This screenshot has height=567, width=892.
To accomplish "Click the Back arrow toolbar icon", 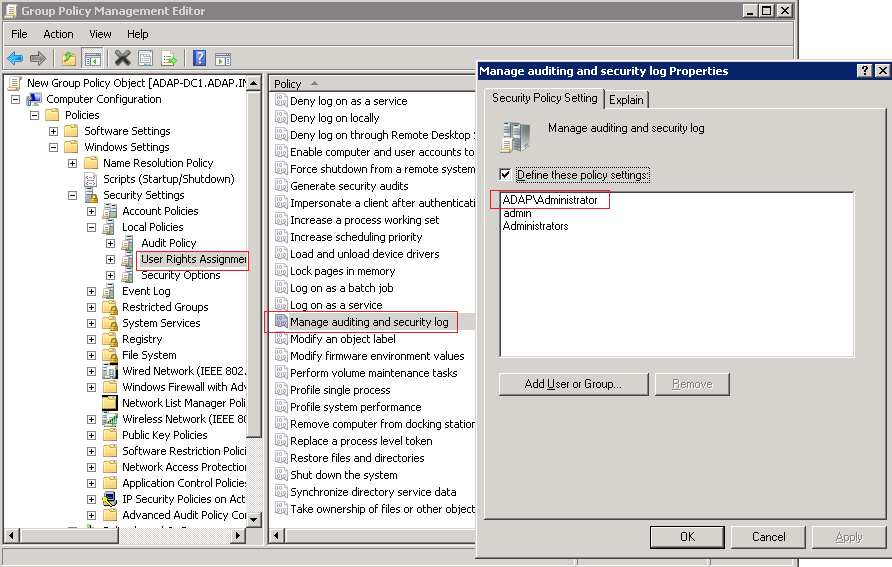I will (15, 58).
